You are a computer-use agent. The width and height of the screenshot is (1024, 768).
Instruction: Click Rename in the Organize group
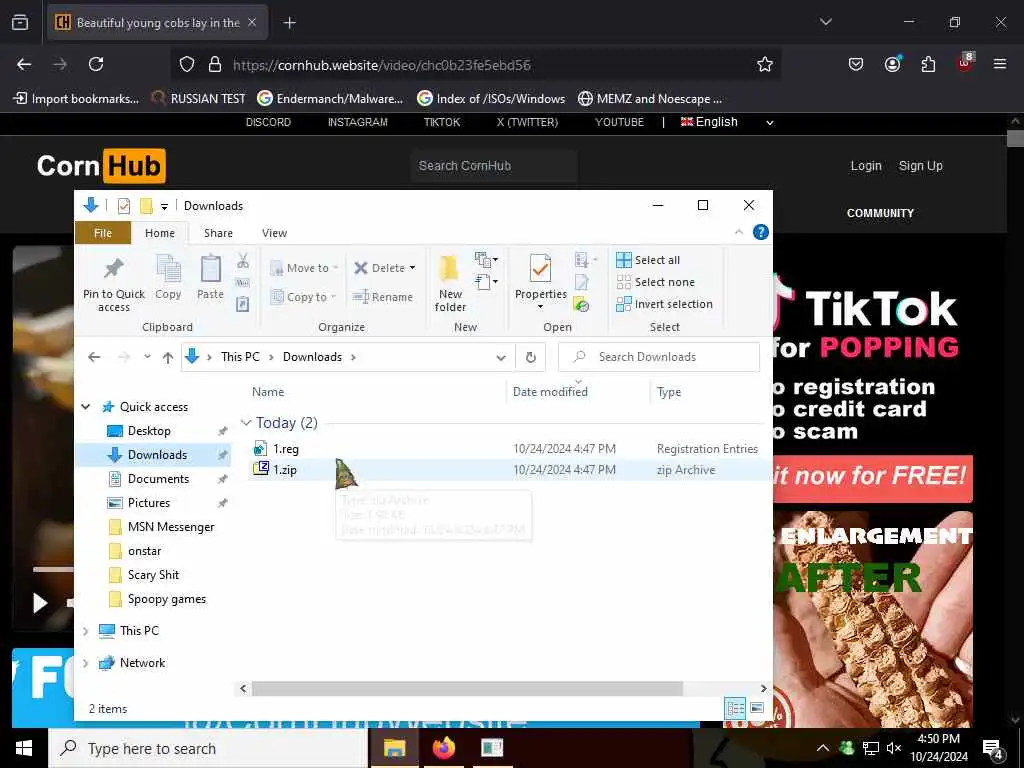383,297
